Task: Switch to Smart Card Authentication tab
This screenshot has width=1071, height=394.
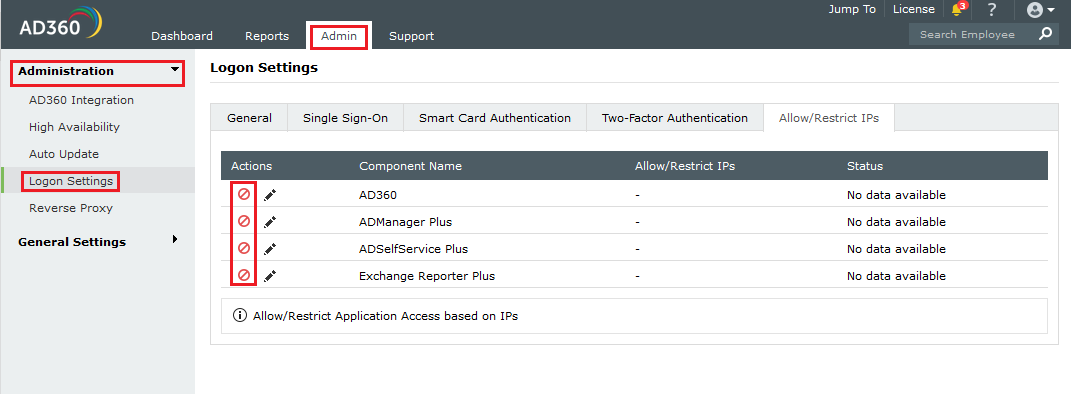Action: pyautogui.click(x=495, y=118)
